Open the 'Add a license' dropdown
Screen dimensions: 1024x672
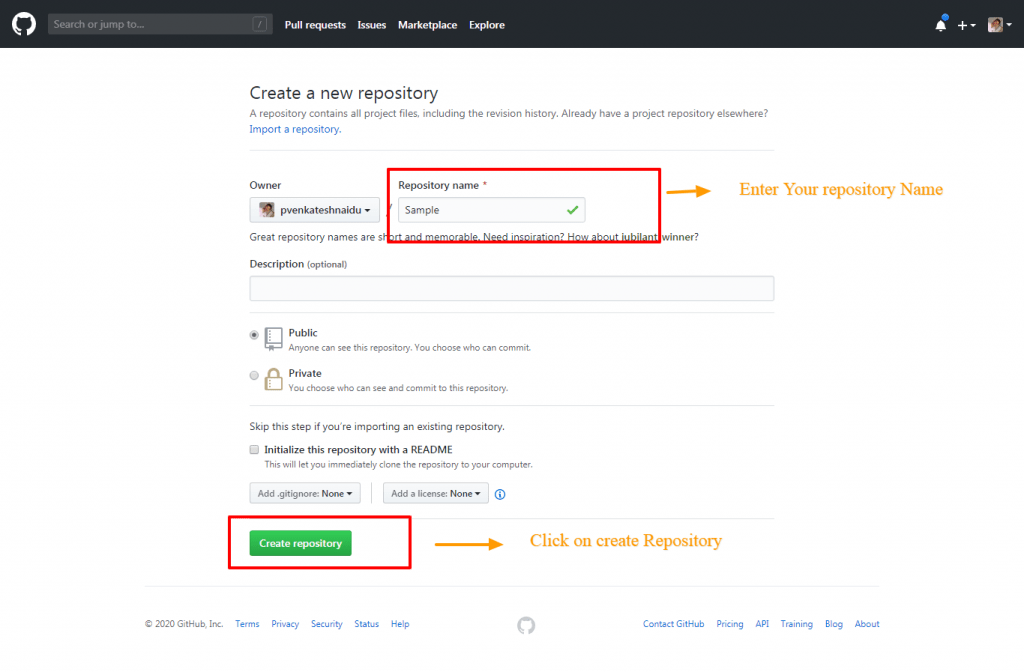pyautogui.click(x=435, y=493)
